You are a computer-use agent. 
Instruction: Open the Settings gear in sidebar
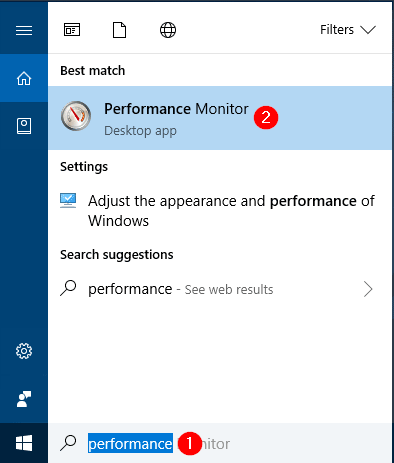point(24,351)
